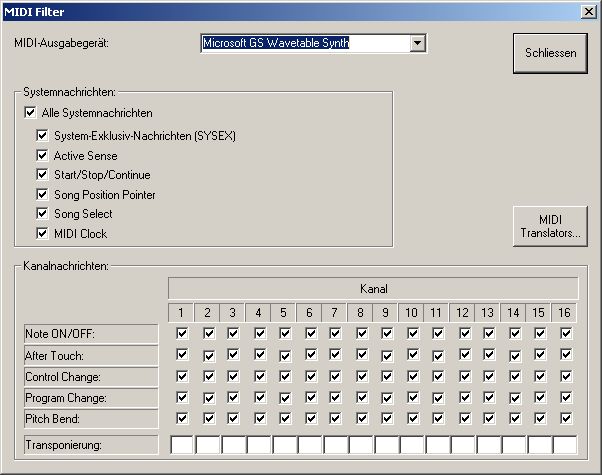Viewport: 602px width, 475px height.
Task: Click the Schliessen button
Action: 550,53
